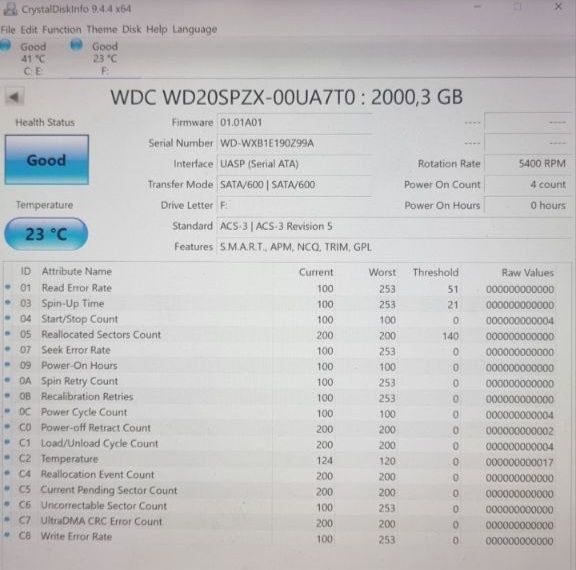Click the status dot for Spin Retry Count
576x570 pixels.
tap(7, 380)
